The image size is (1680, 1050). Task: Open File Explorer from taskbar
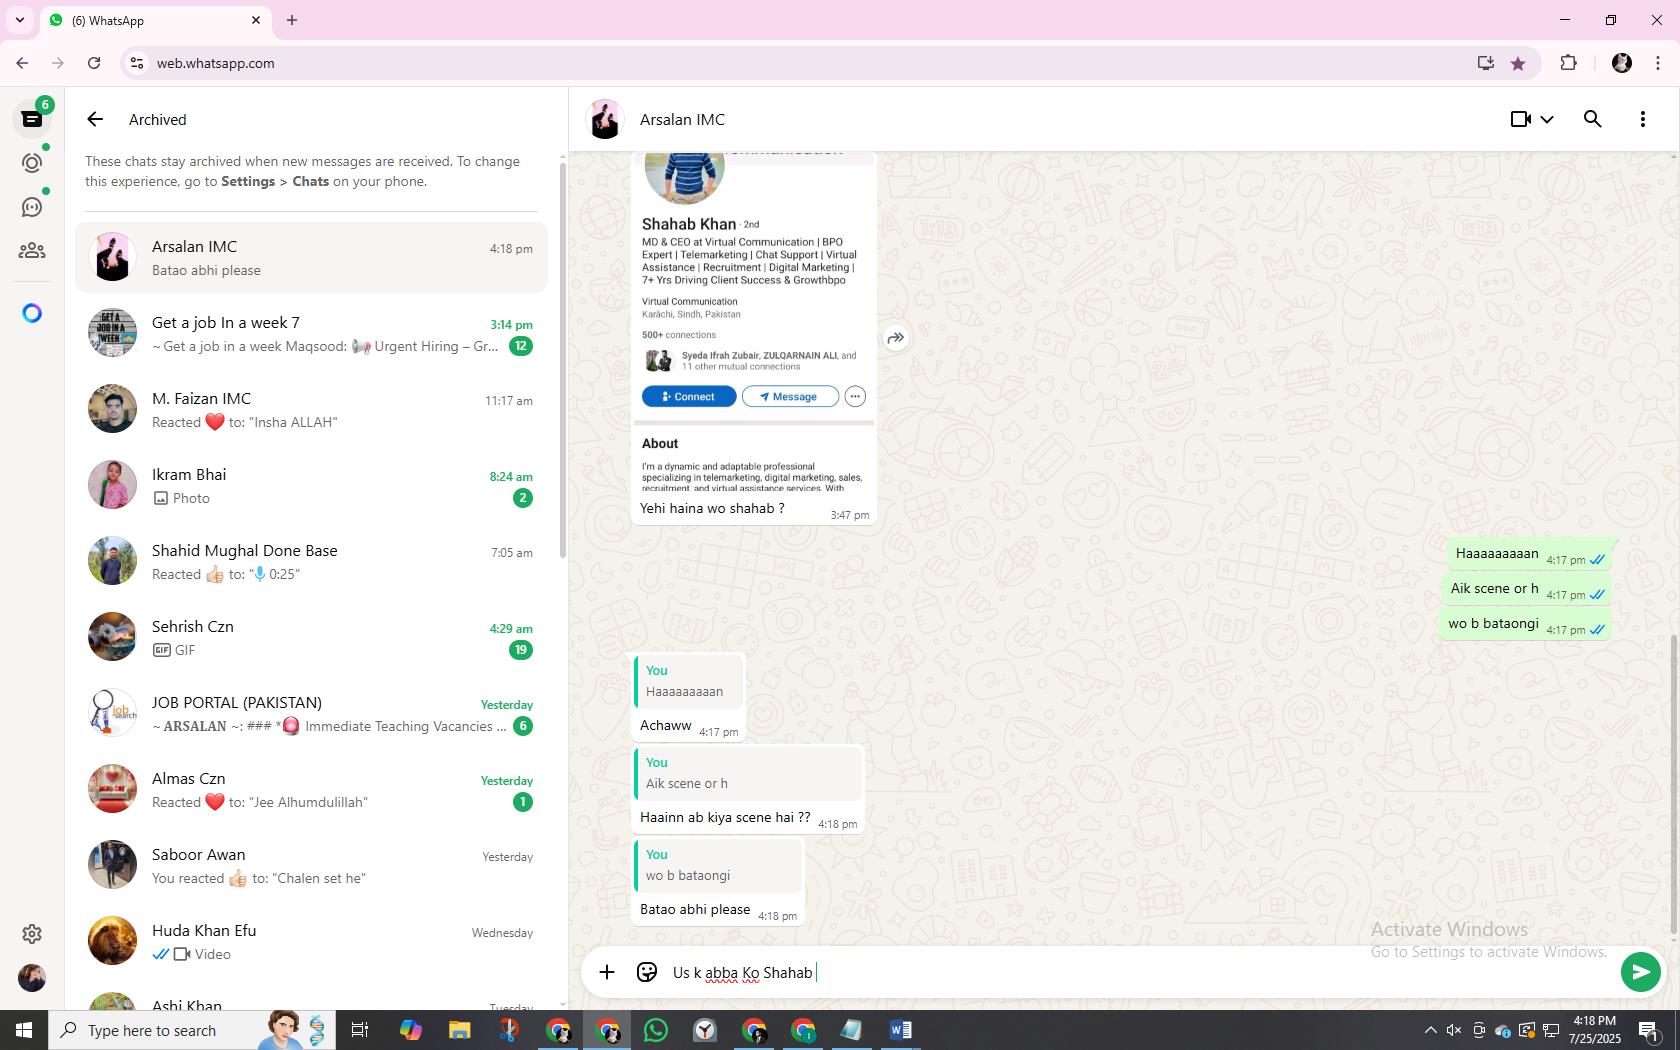459,1030
